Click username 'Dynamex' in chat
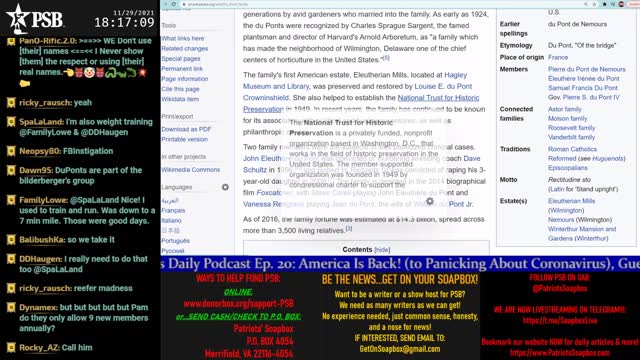 click(39, 307)
